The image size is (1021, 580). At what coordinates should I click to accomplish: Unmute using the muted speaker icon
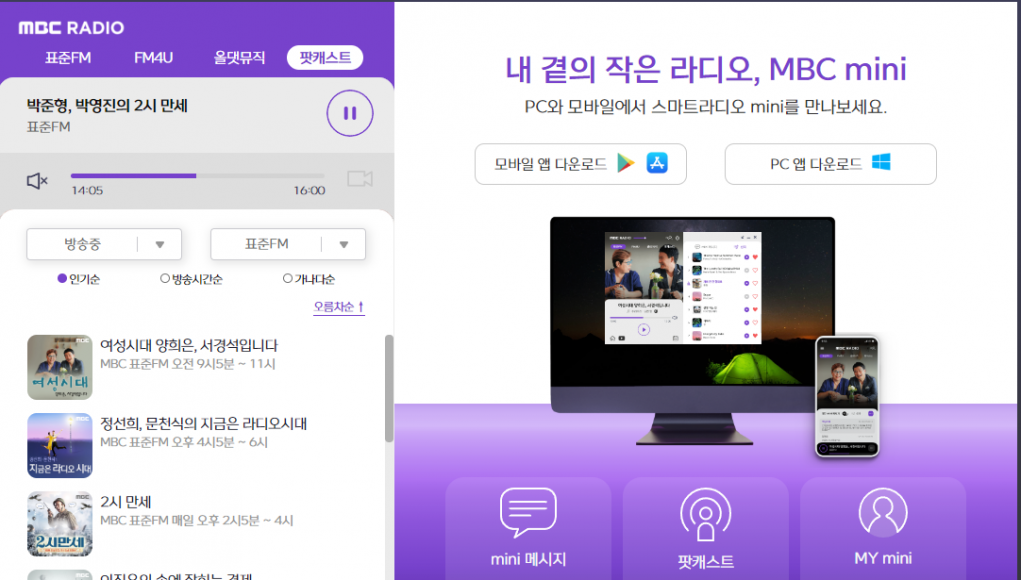coord(37,180)
